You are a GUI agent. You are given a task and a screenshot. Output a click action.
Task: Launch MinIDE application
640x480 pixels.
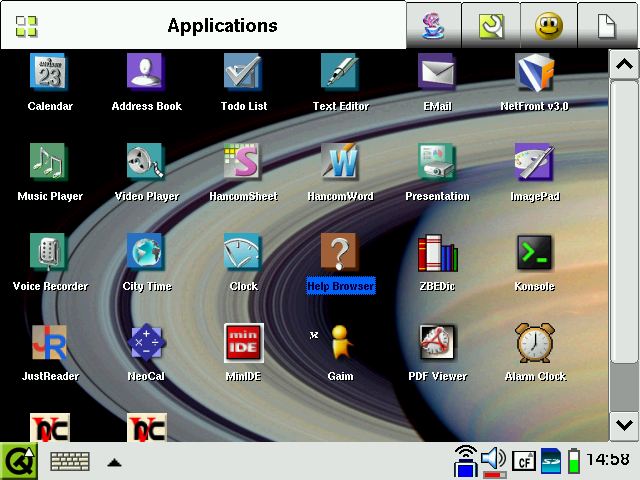[x=243, y=342]
